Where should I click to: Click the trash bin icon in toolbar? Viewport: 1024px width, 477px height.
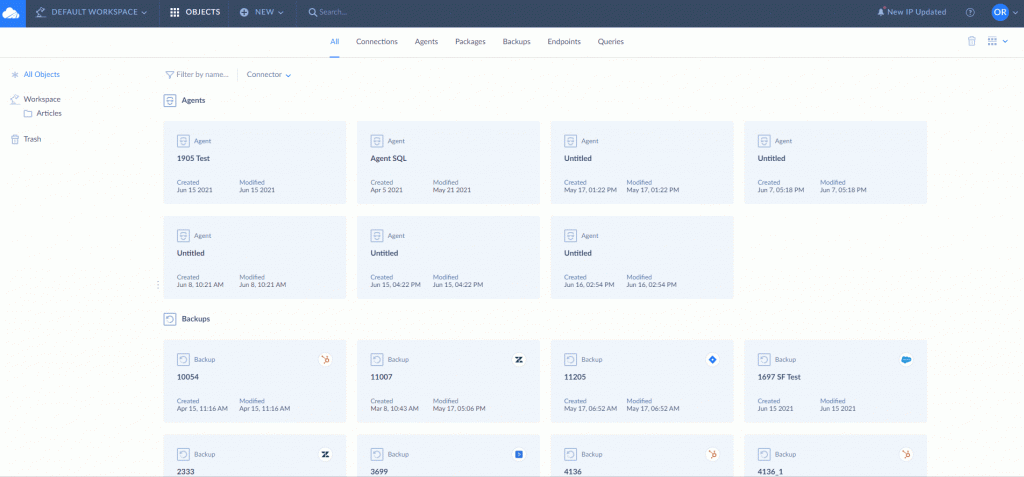[x=971, y=41]
